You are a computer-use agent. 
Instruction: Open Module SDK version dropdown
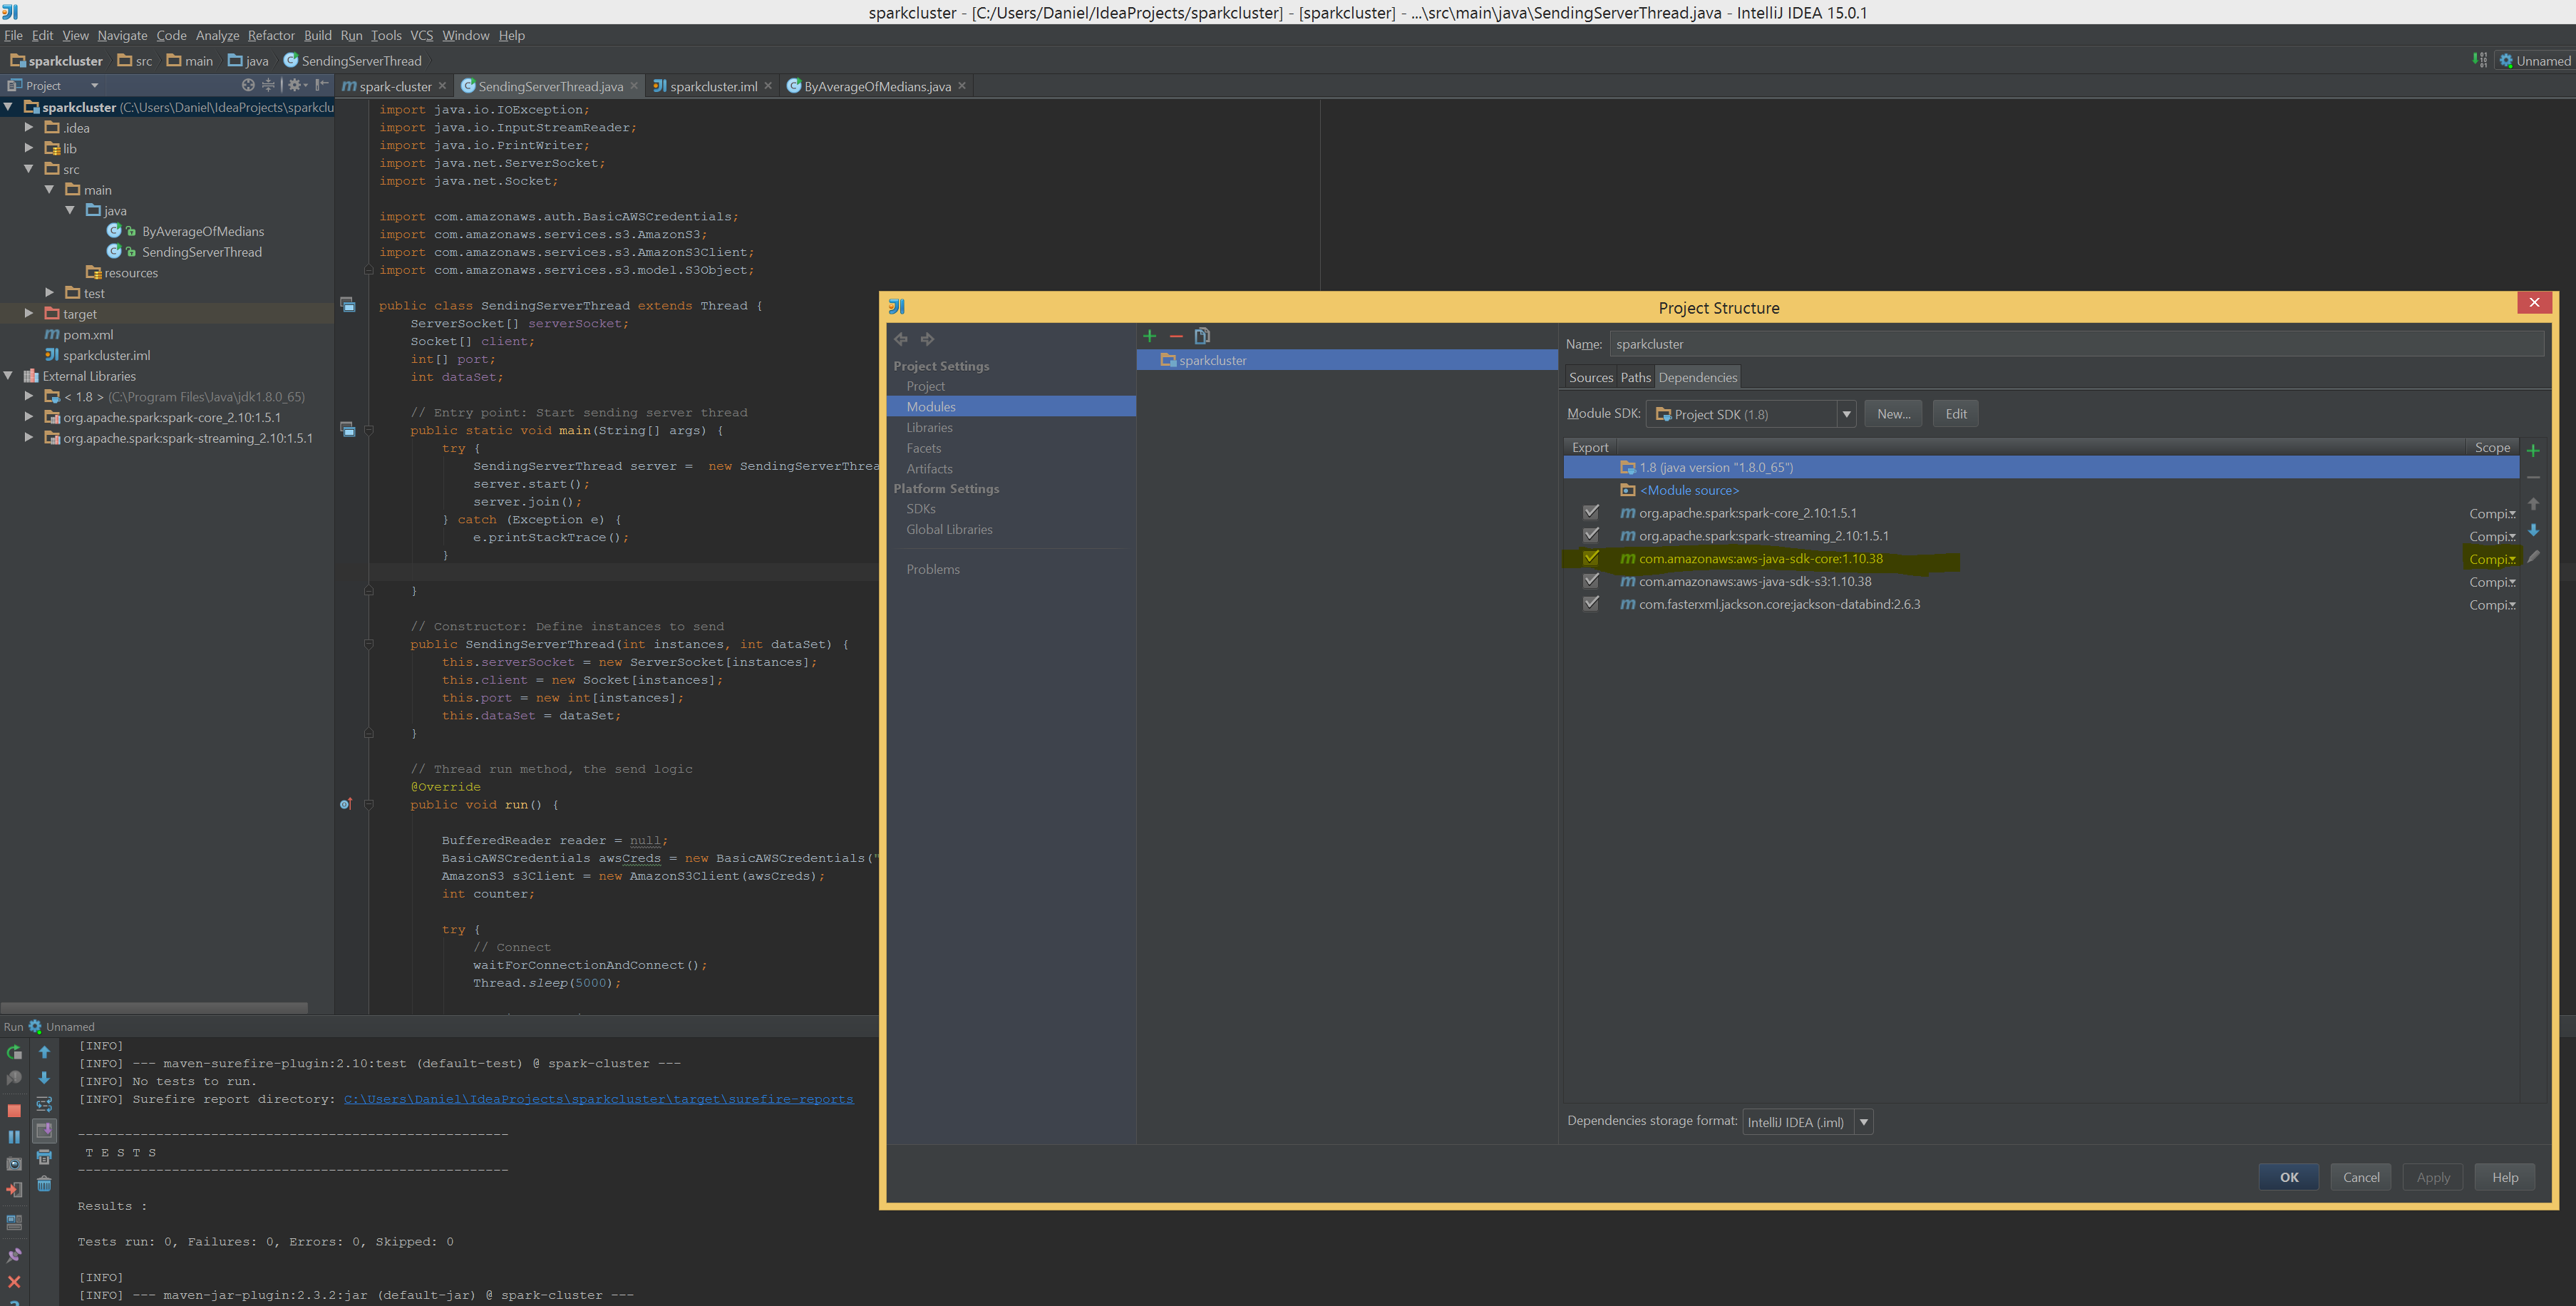pos(1845,413)
